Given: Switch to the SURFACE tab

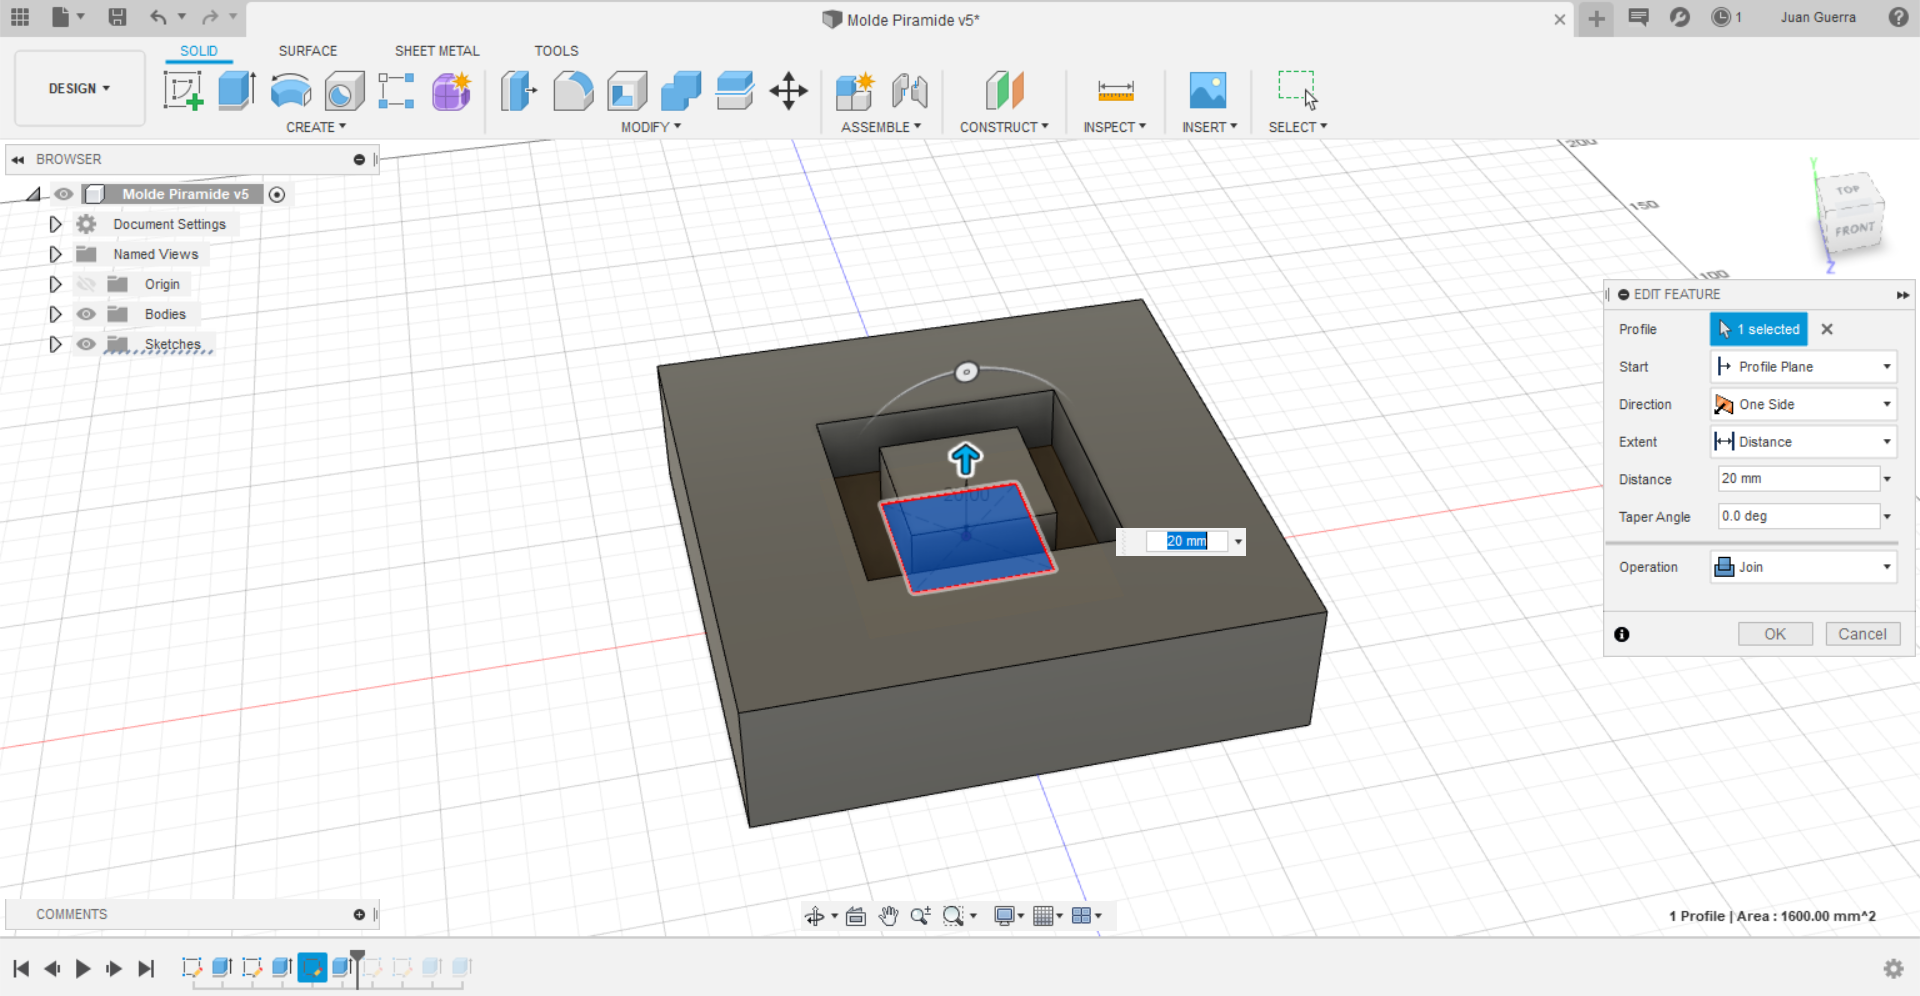Looking at the screenshot, I should 307,51.
